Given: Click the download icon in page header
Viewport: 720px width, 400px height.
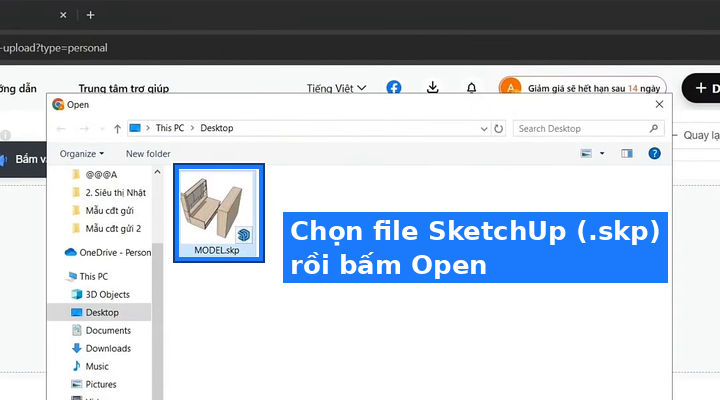Looking at the screenshot, I should coord(433,87).
